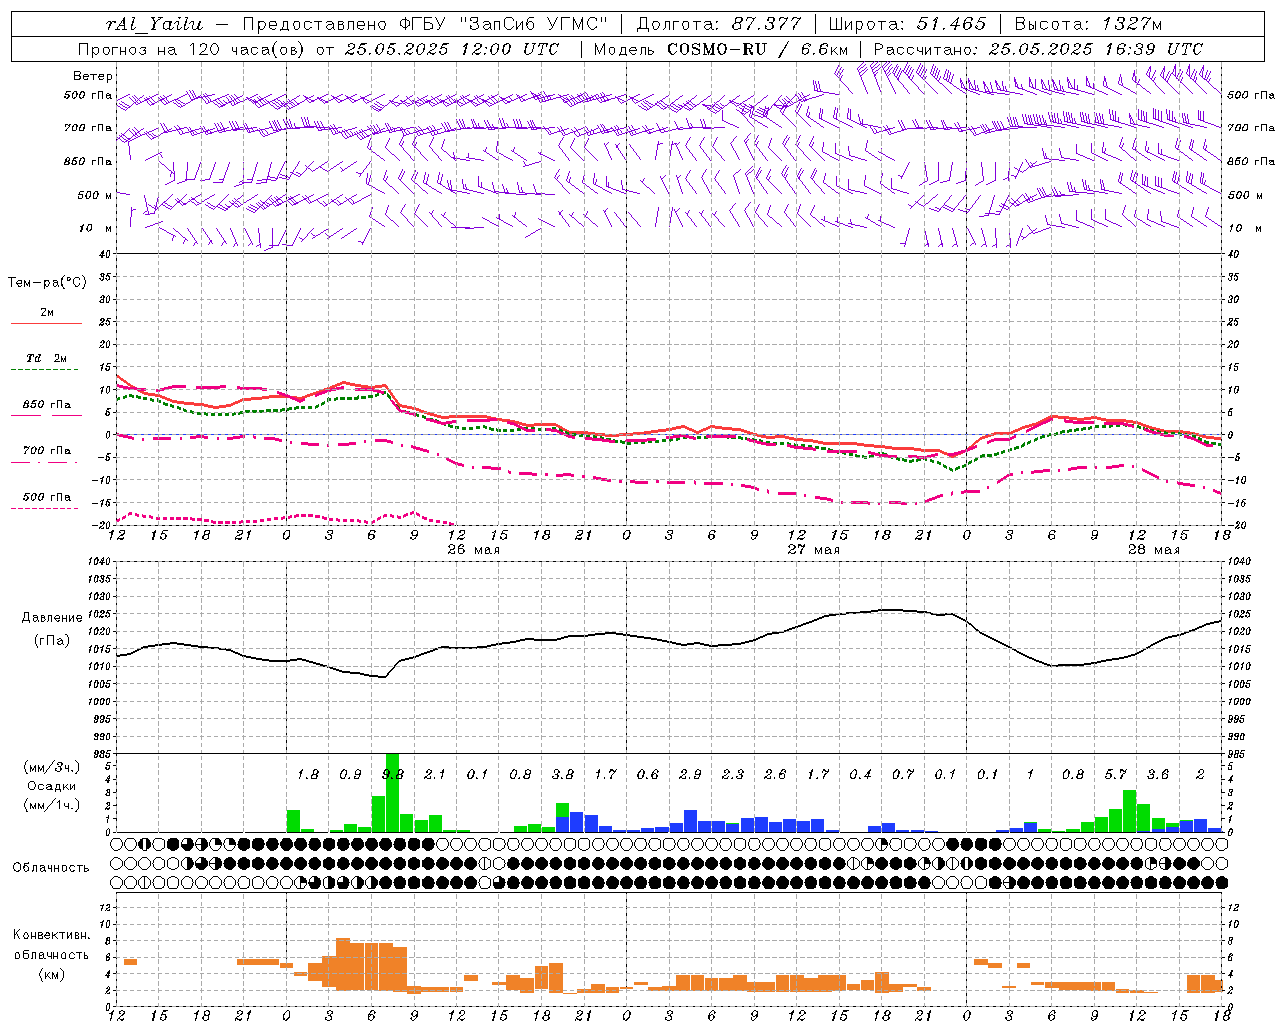Click the (мм/3ч.) units label

click(50, 768)
